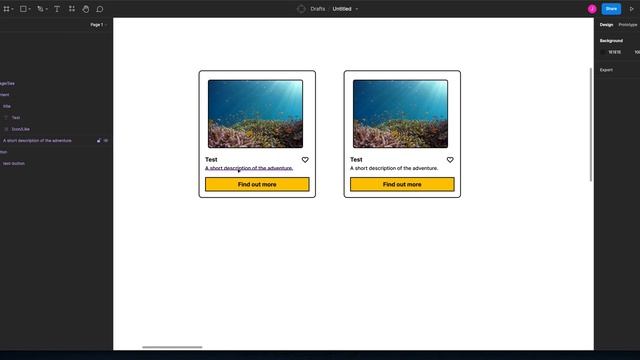
Task: Switch to the Prototype tab
Action: click(x=628, y=25)
